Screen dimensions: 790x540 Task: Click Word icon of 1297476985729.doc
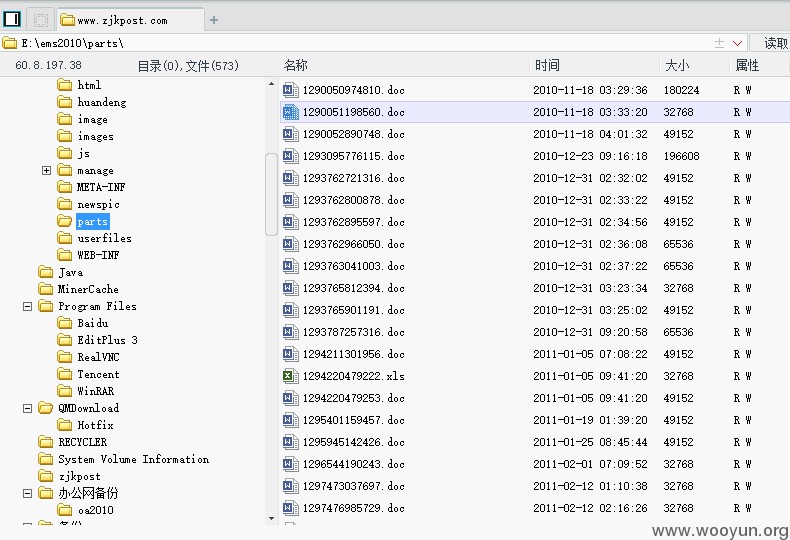tap(290, 508)
